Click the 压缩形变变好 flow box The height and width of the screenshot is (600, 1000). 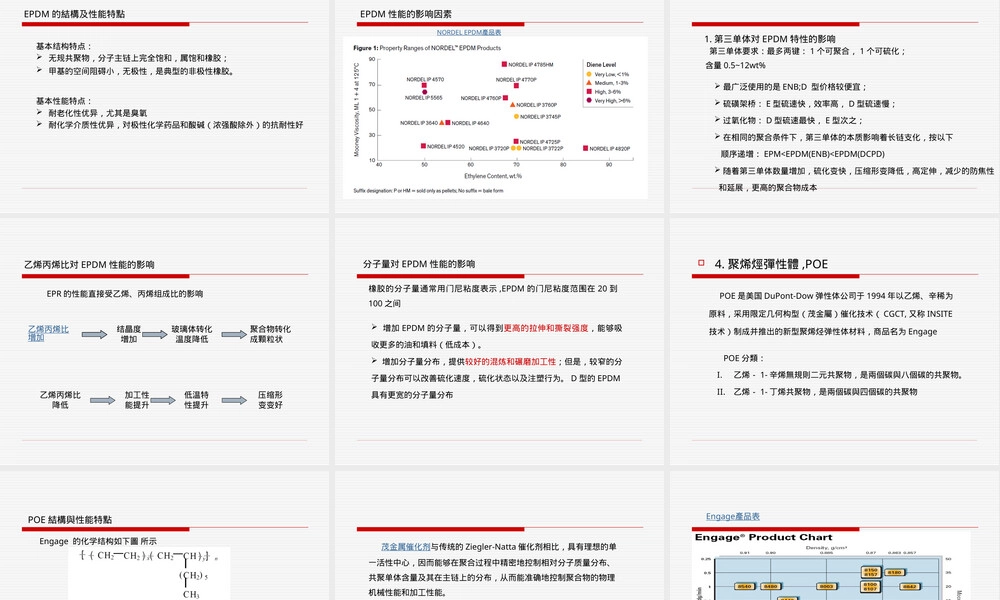[x=270, y=400]
